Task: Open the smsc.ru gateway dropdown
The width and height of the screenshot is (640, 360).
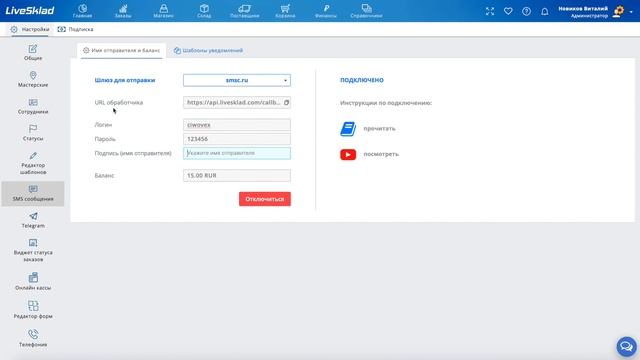Action: [x=237, y=80]
